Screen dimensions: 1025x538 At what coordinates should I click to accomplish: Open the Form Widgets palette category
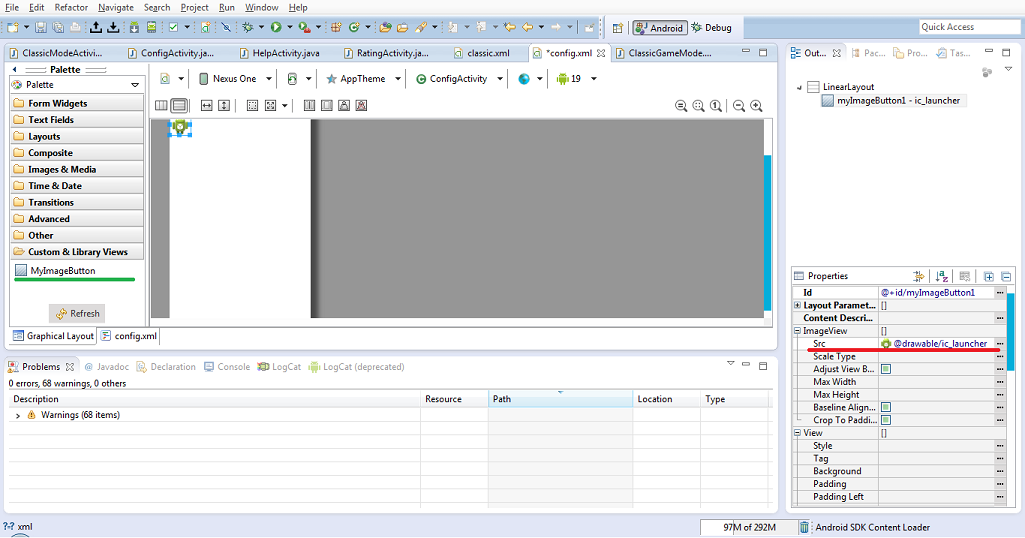coord(77,103)
